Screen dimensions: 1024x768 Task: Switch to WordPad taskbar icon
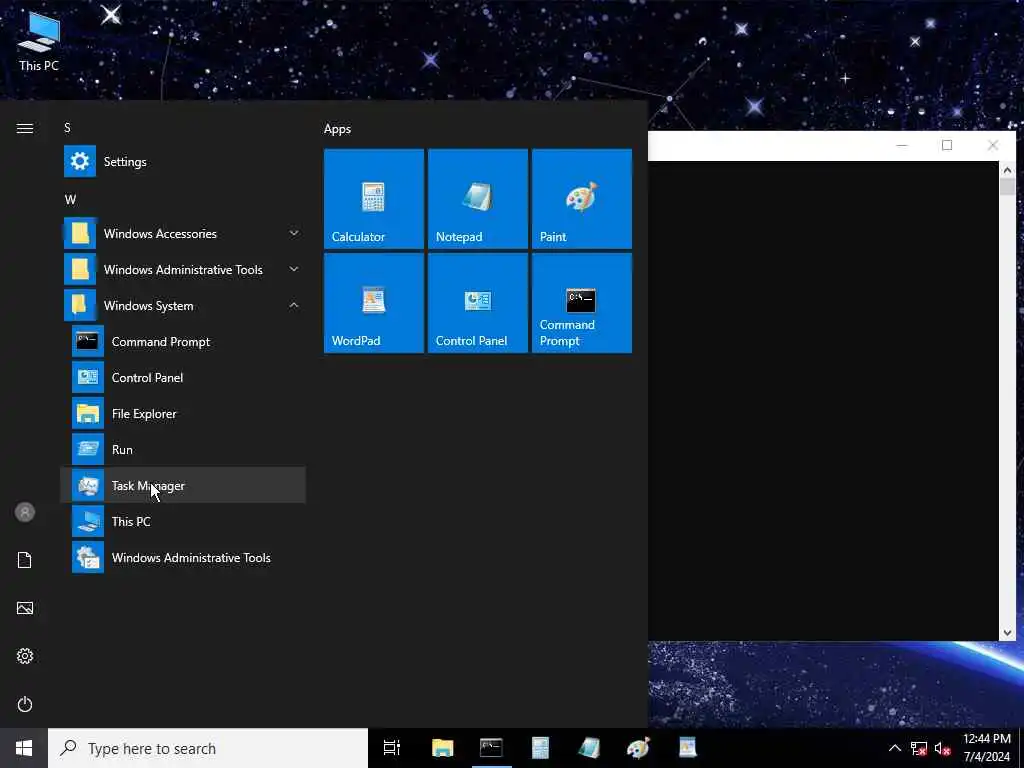point(687,748)
